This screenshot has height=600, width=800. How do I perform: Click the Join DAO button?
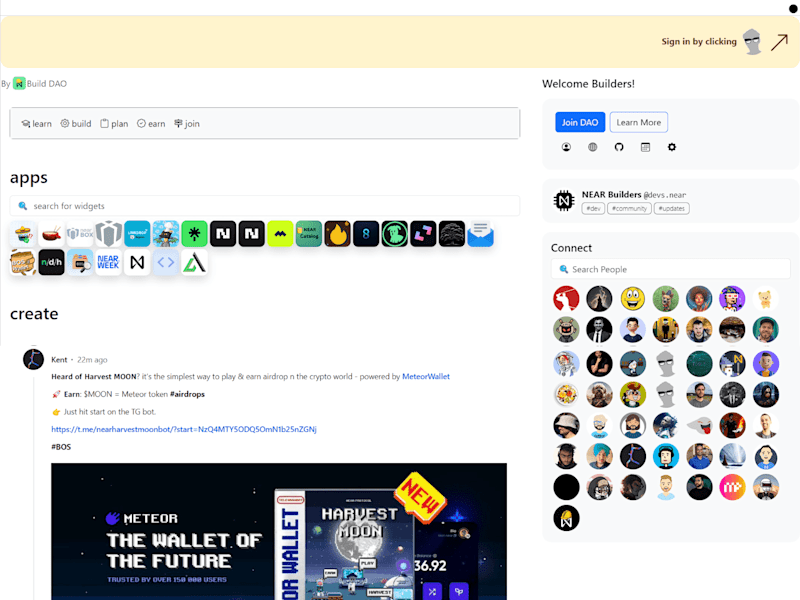[x=580, y=122]
